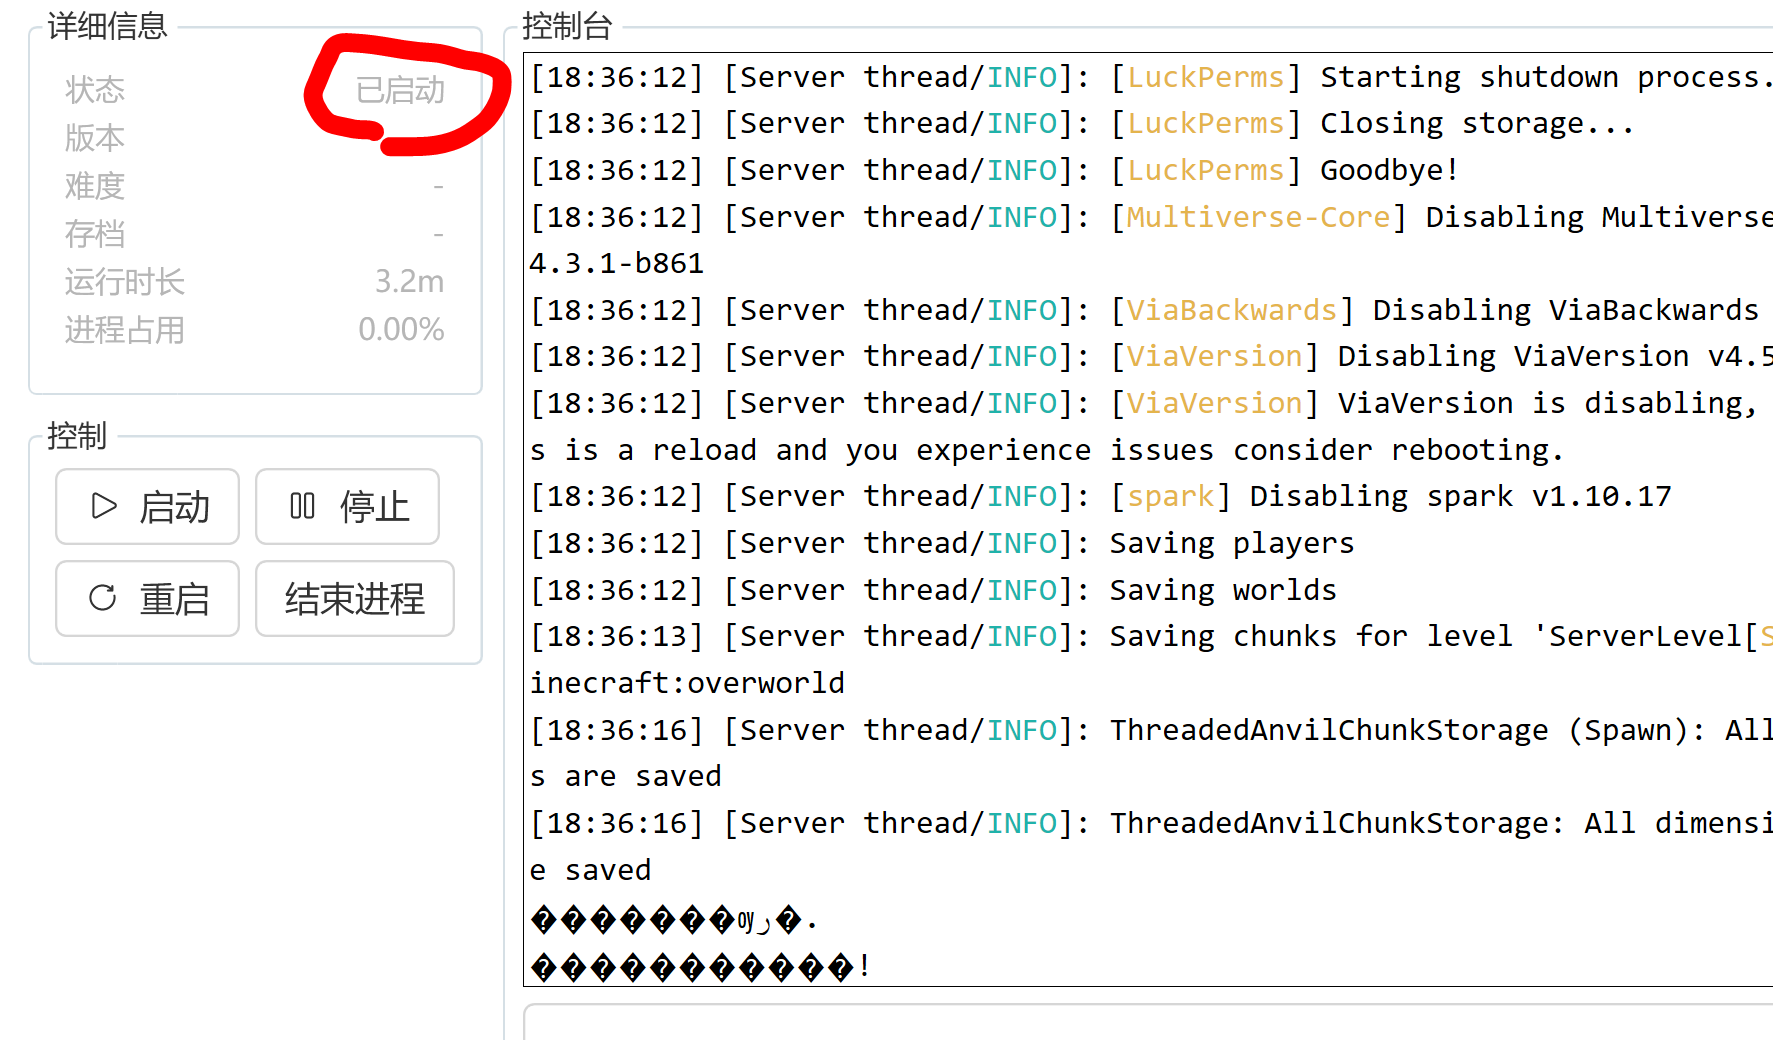
Task: Click the 难度 difficulty value dash
Action: click(439, 186)
